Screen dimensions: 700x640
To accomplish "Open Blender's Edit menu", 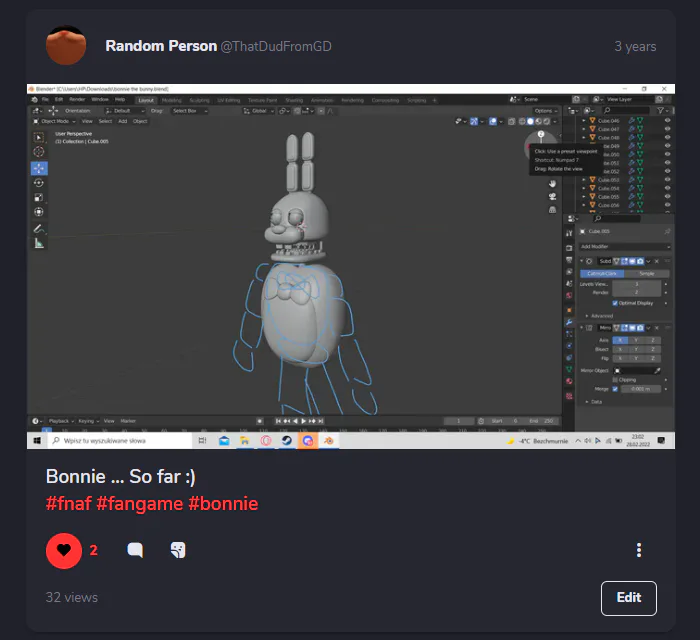I will point(59,100).
